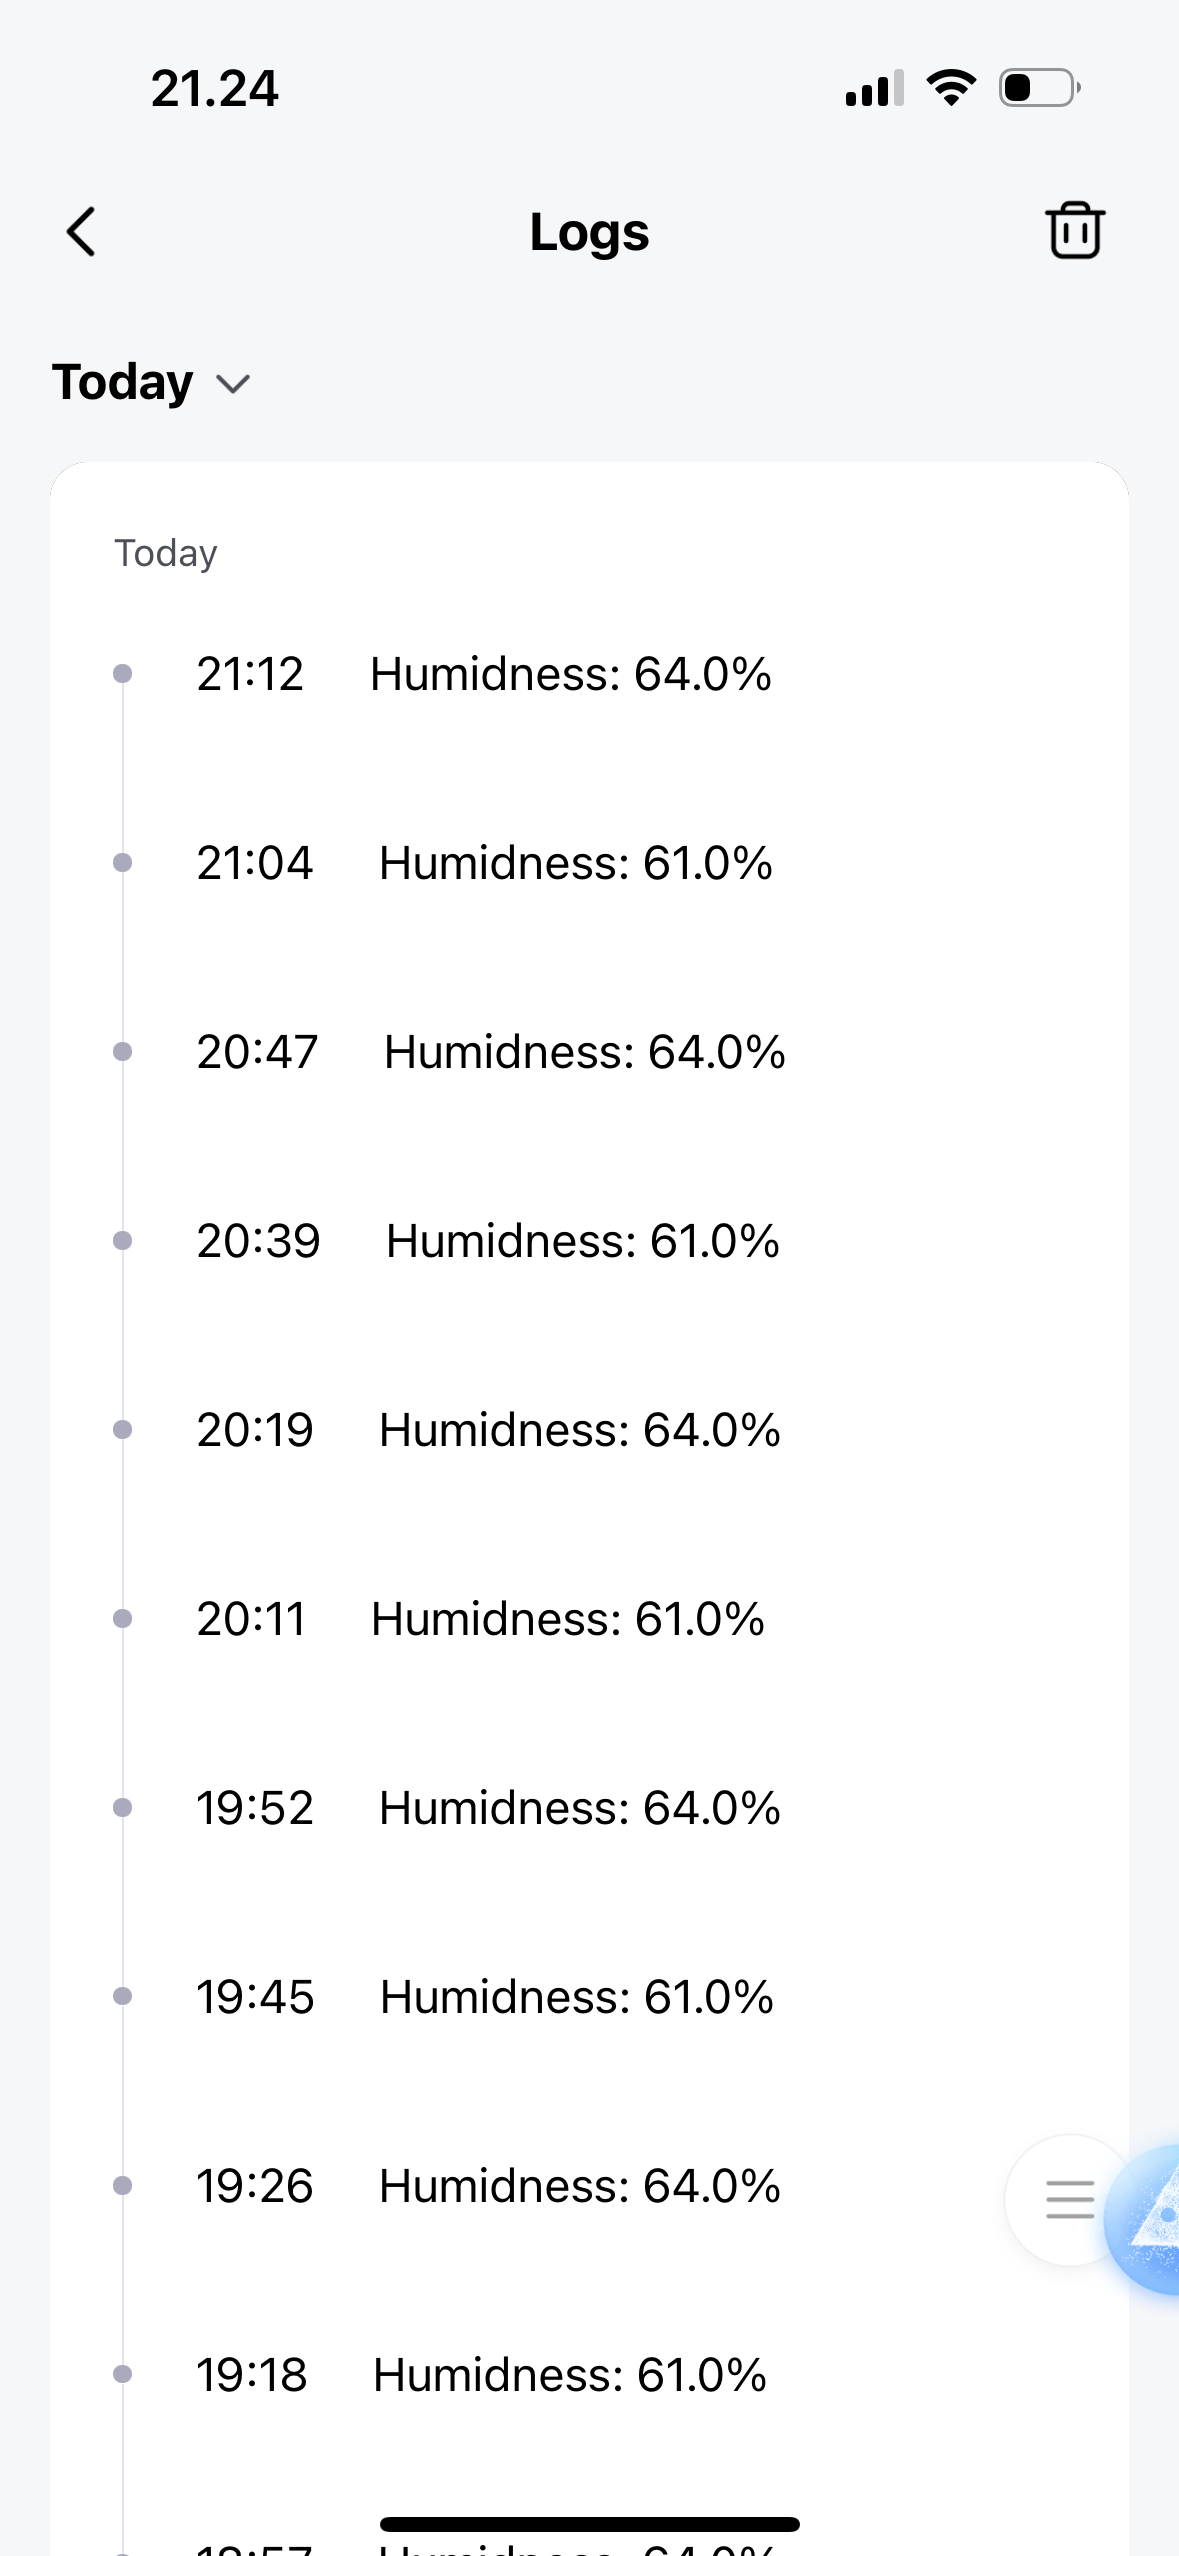Tap the 20:11 humidness 61.0% row
Screen dimensions: 1179x2556
tap(480, 1619)
